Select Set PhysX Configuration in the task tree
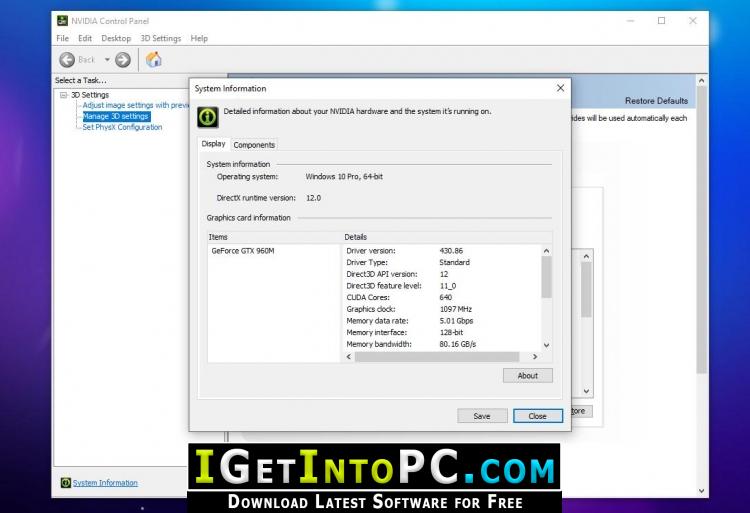The image size is (750, 513). (x=122, y=127)
